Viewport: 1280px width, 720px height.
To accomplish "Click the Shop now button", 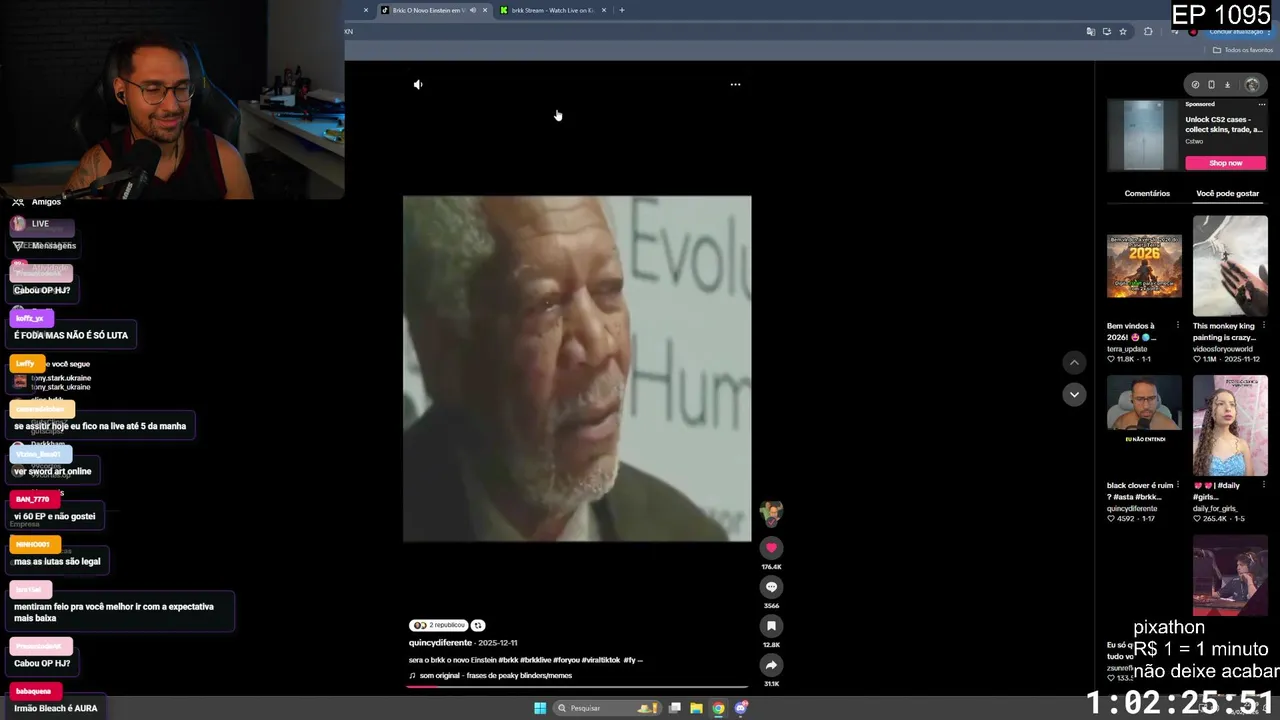I will pyautogui.click(x=1225, y=163).
